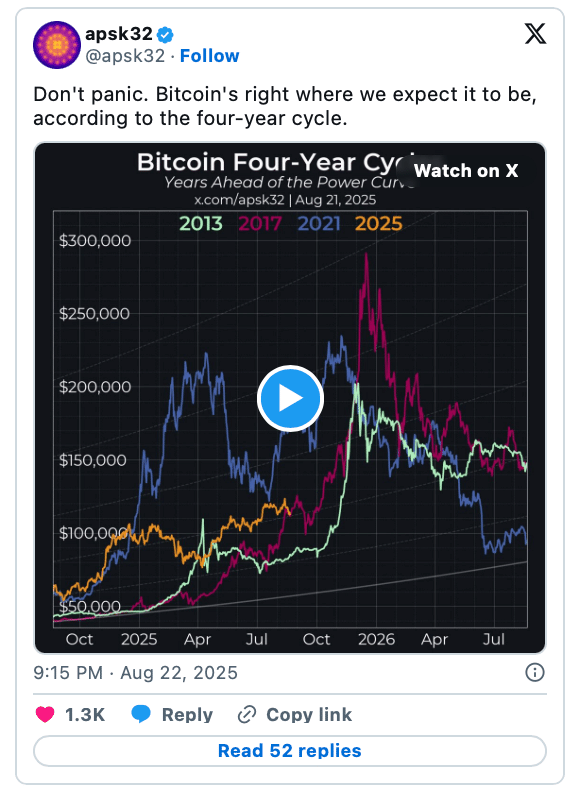Click the Watch on X overlay
580x794 pixels.
pyautogui.click(x=466, y=171)
